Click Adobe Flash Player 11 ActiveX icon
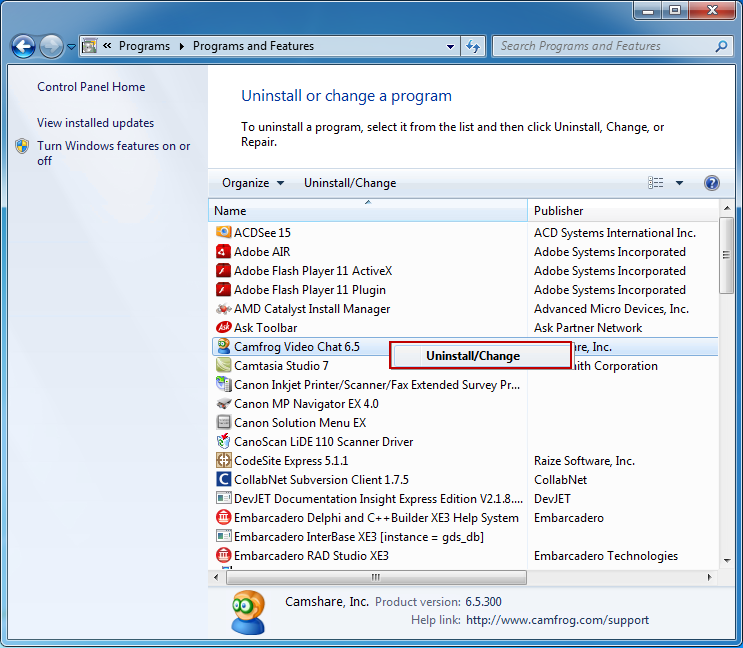Screen dimensions: 743x648 coord(223,270)
